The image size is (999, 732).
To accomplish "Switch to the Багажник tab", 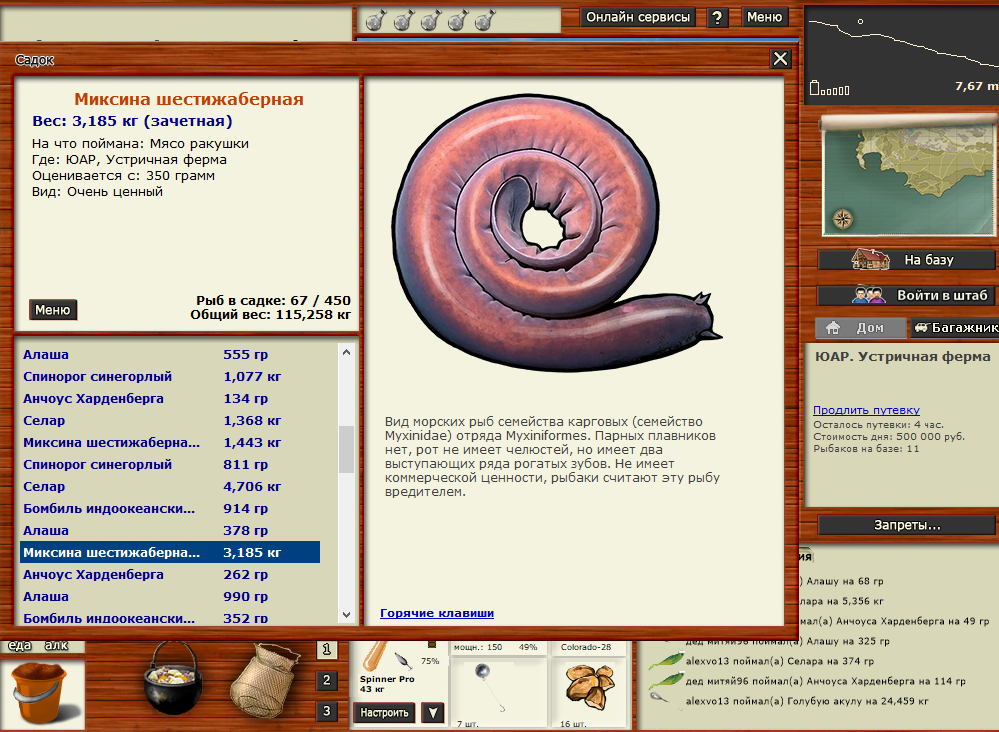I will coord(955,328).
